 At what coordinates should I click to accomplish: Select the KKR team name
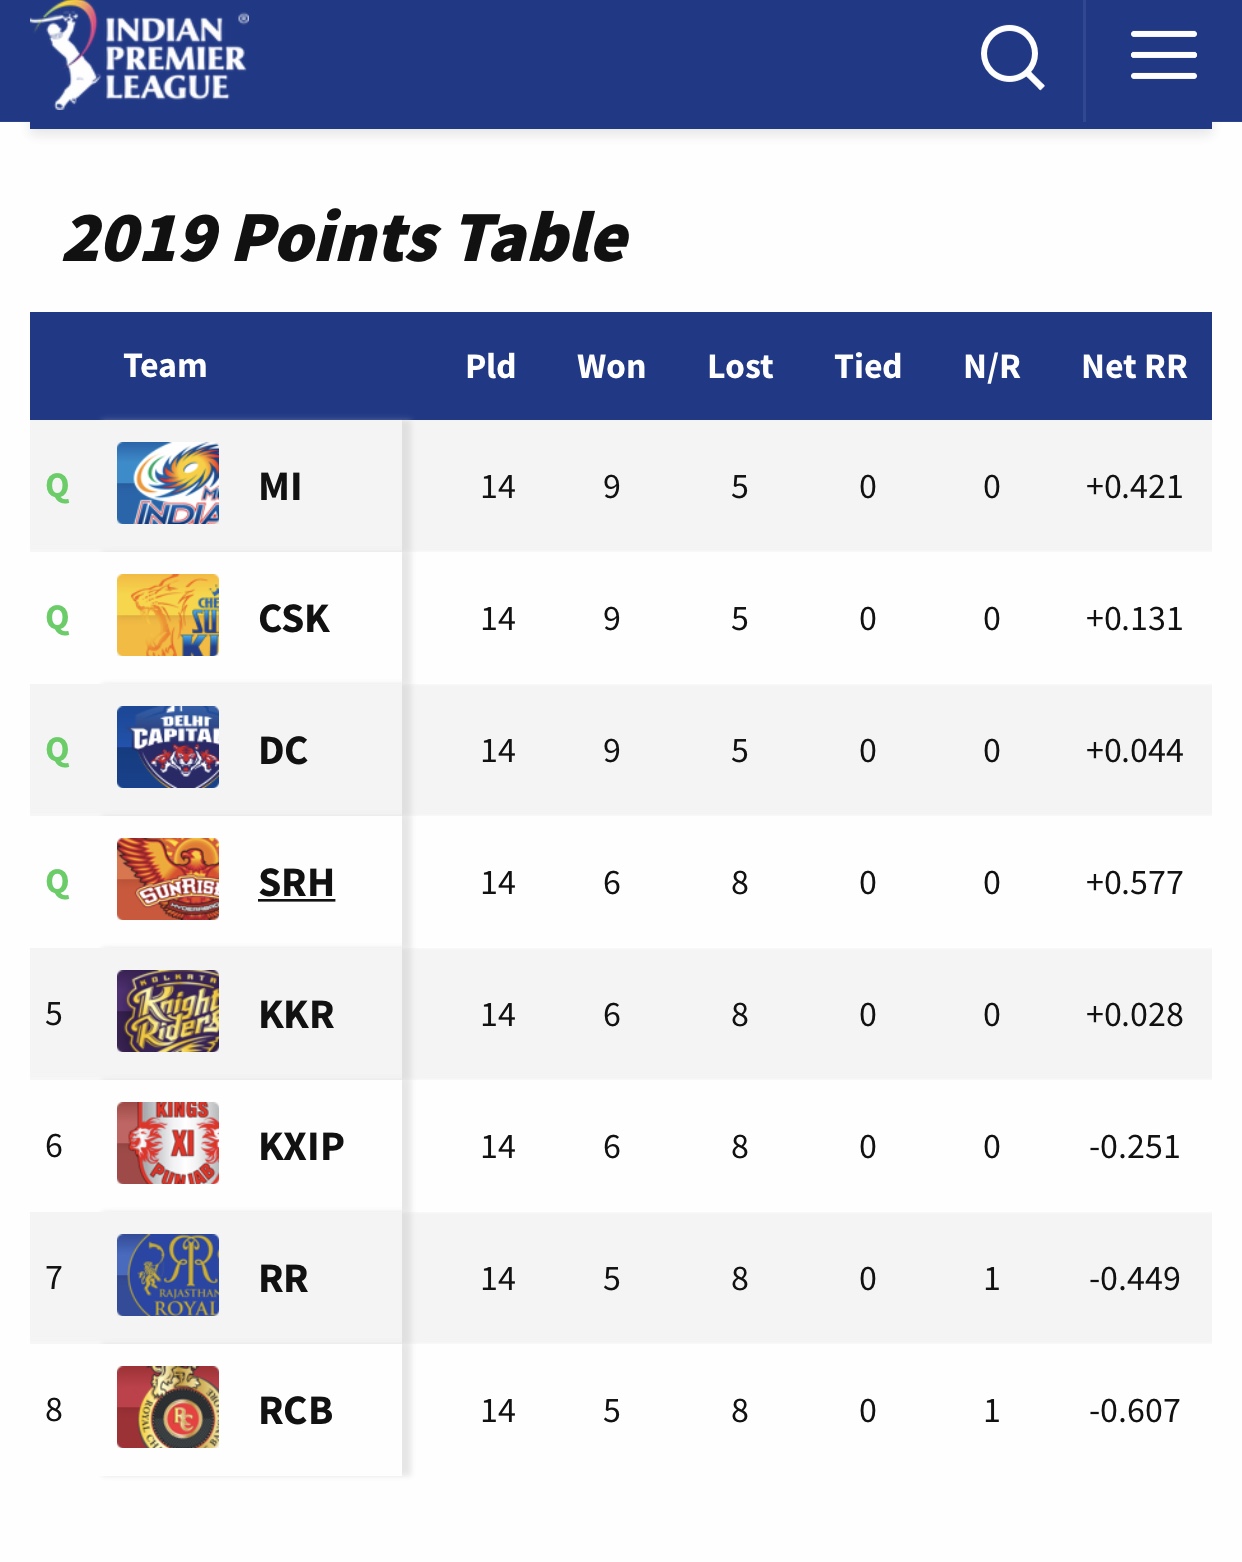pos(296,1015)
